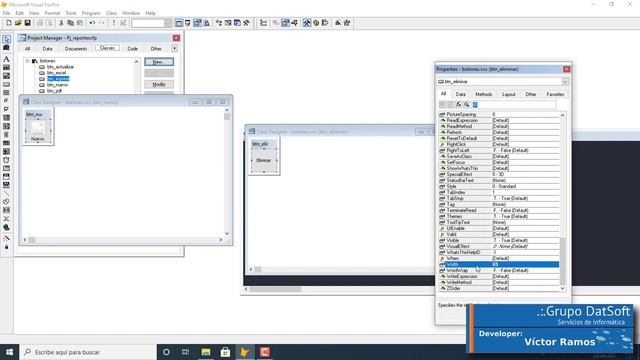Select the Spinner control tool
The image size is (640, 360).
point(7,135)
